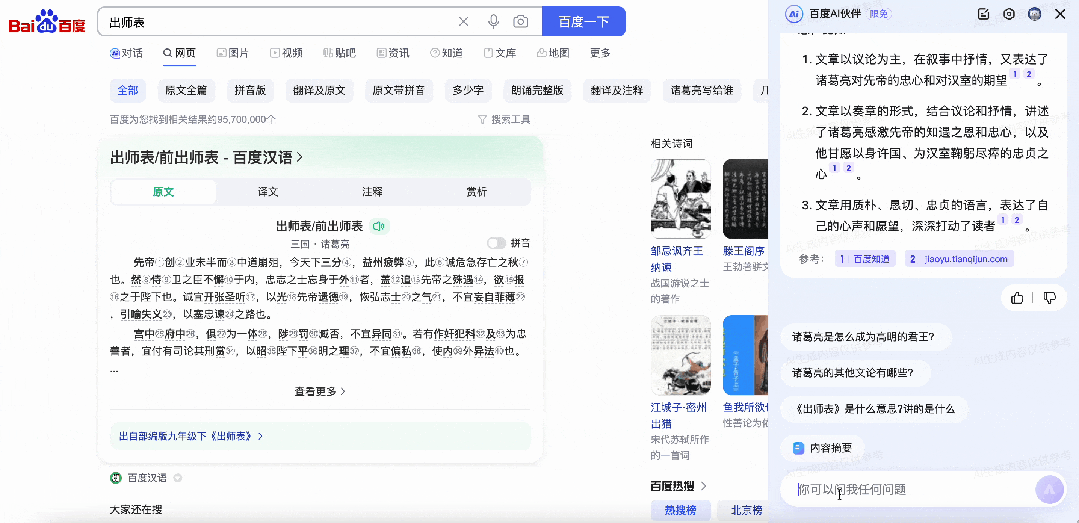Open the 更多 search categories menu
The height and width of the screenshot is (523, 1079).
tap(600, 53)
